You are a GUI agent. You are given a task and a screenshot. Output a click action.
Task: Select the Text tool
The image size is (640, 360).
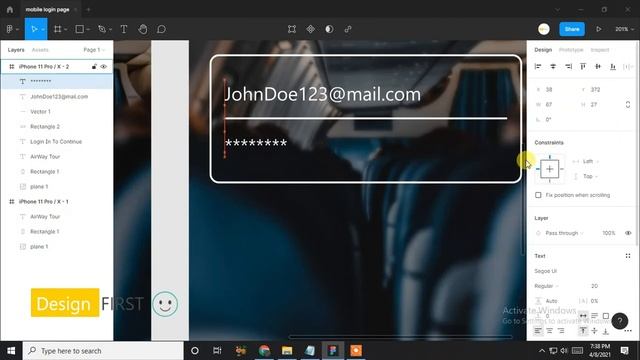[124, 29]
